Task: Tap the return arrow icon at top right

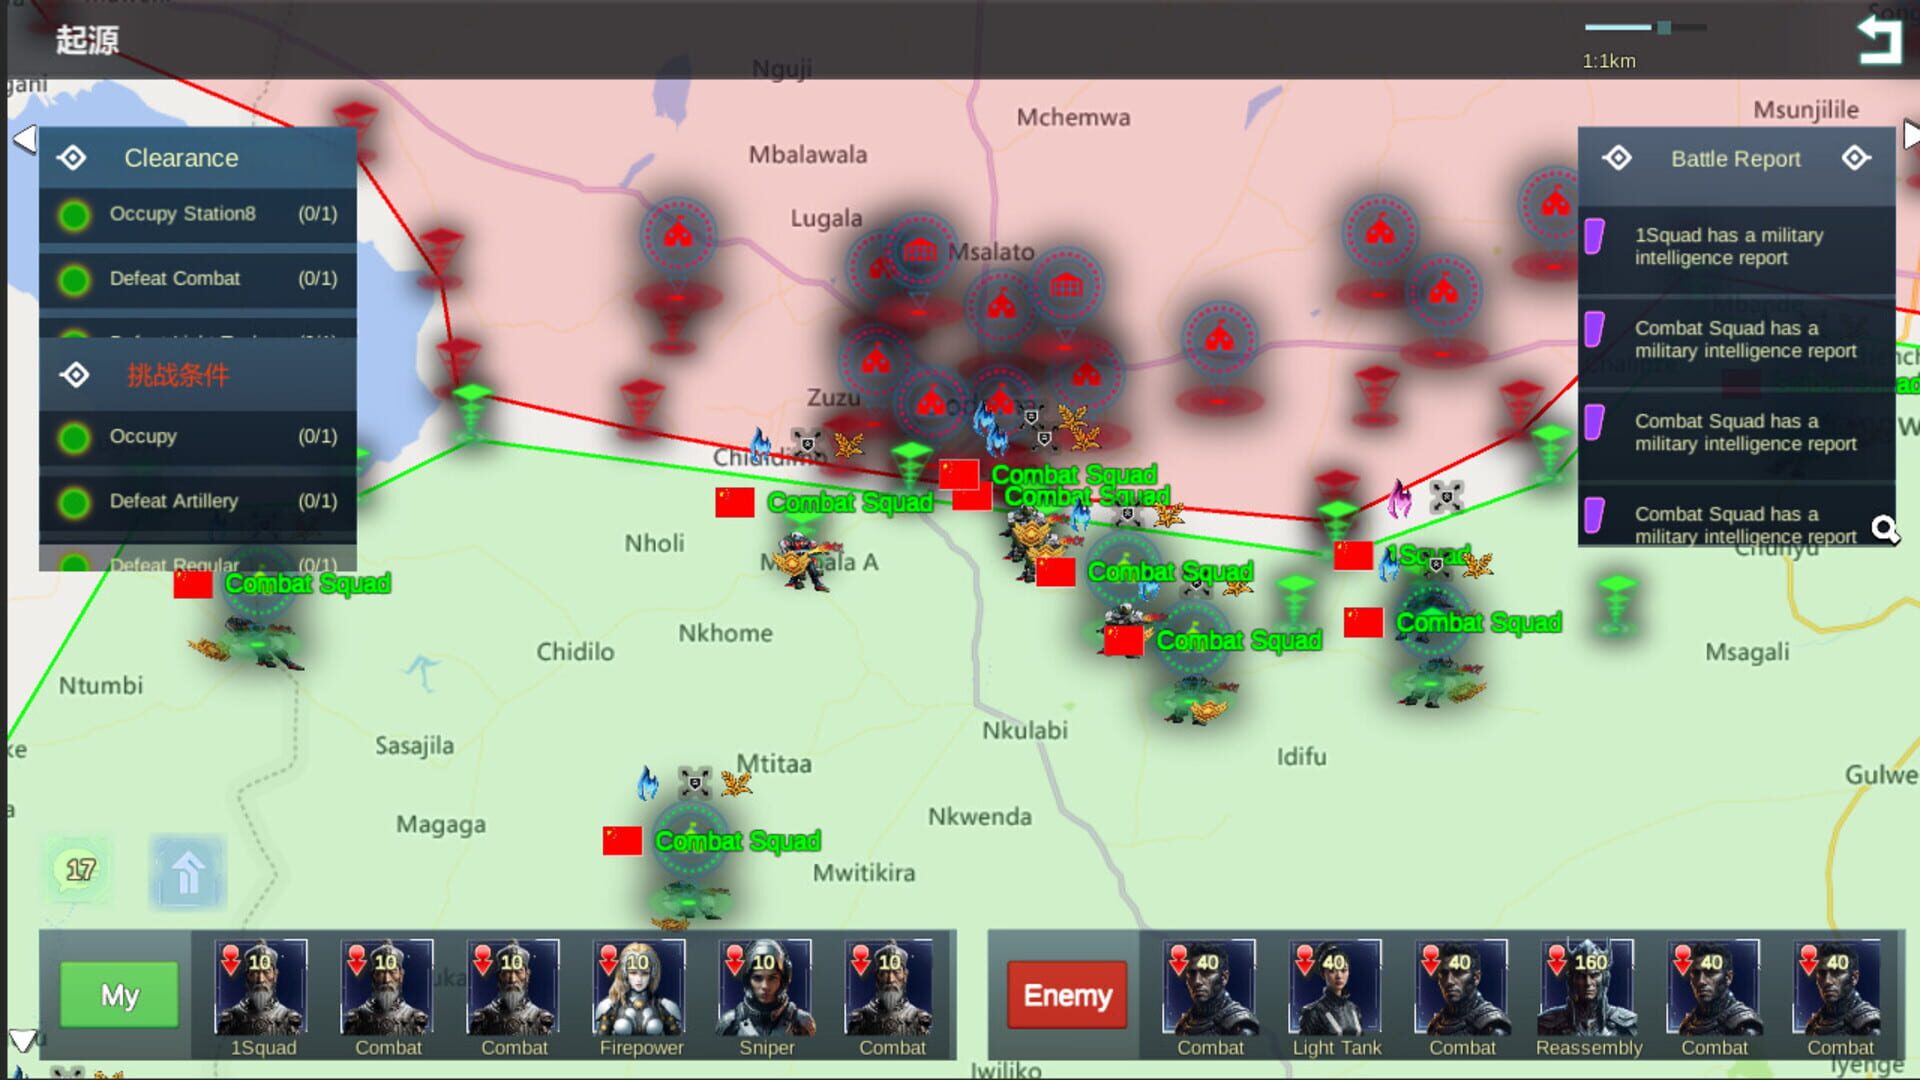Action: point(1878,37)
